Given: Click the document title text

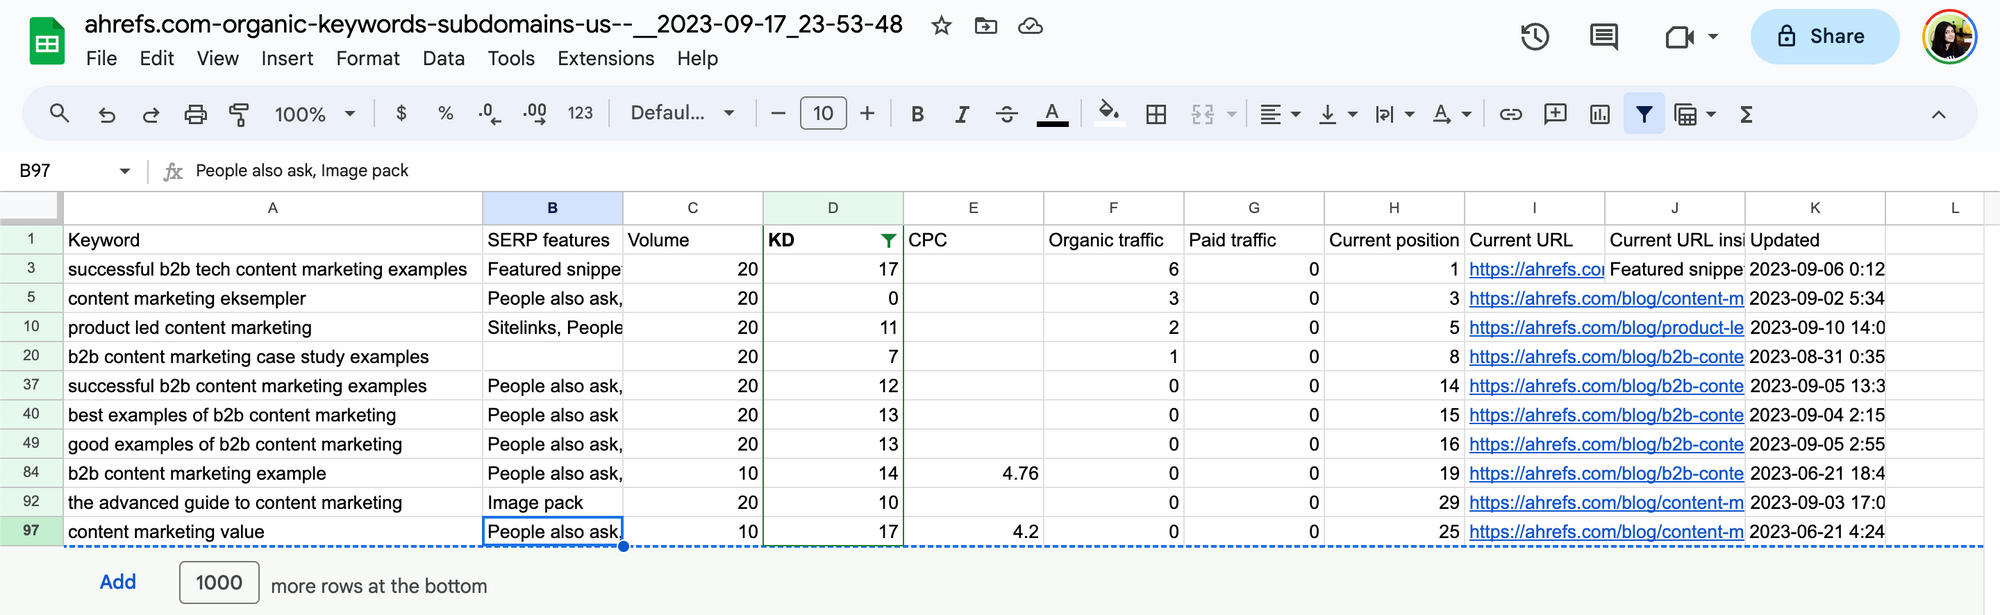Looking at the screenshot, I should tap(493, 24).
